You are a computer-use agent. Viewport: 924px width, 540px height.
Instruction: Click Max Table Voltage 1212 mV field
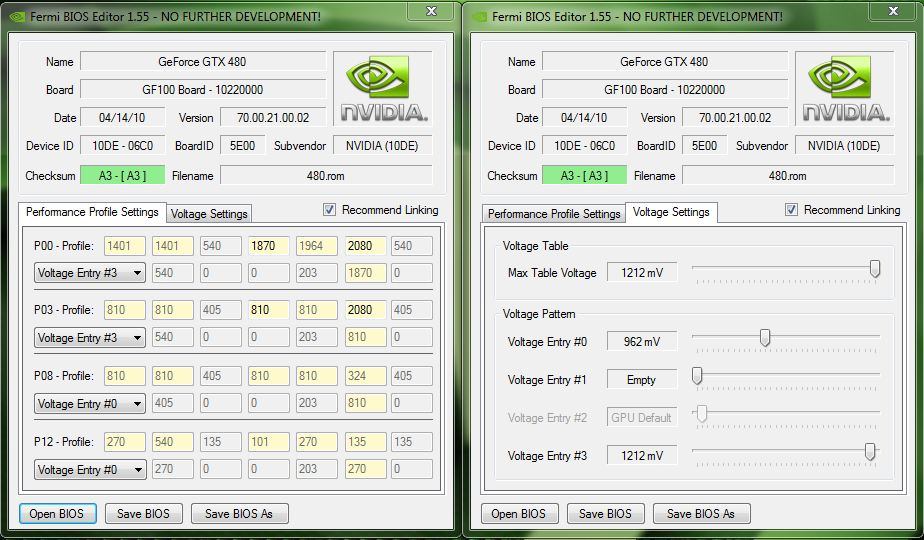point(642,272)
